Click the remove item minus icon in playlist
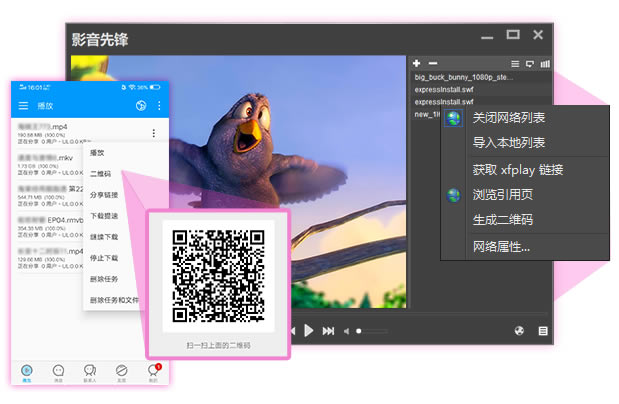The height and width of the screenshot is (404, 619). 432,63
